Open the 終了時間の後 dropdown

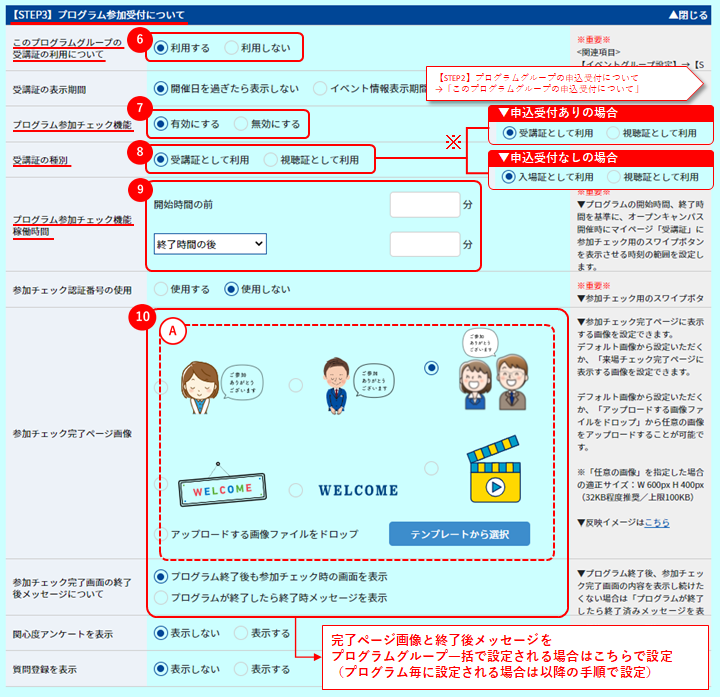tap(210, 244)
